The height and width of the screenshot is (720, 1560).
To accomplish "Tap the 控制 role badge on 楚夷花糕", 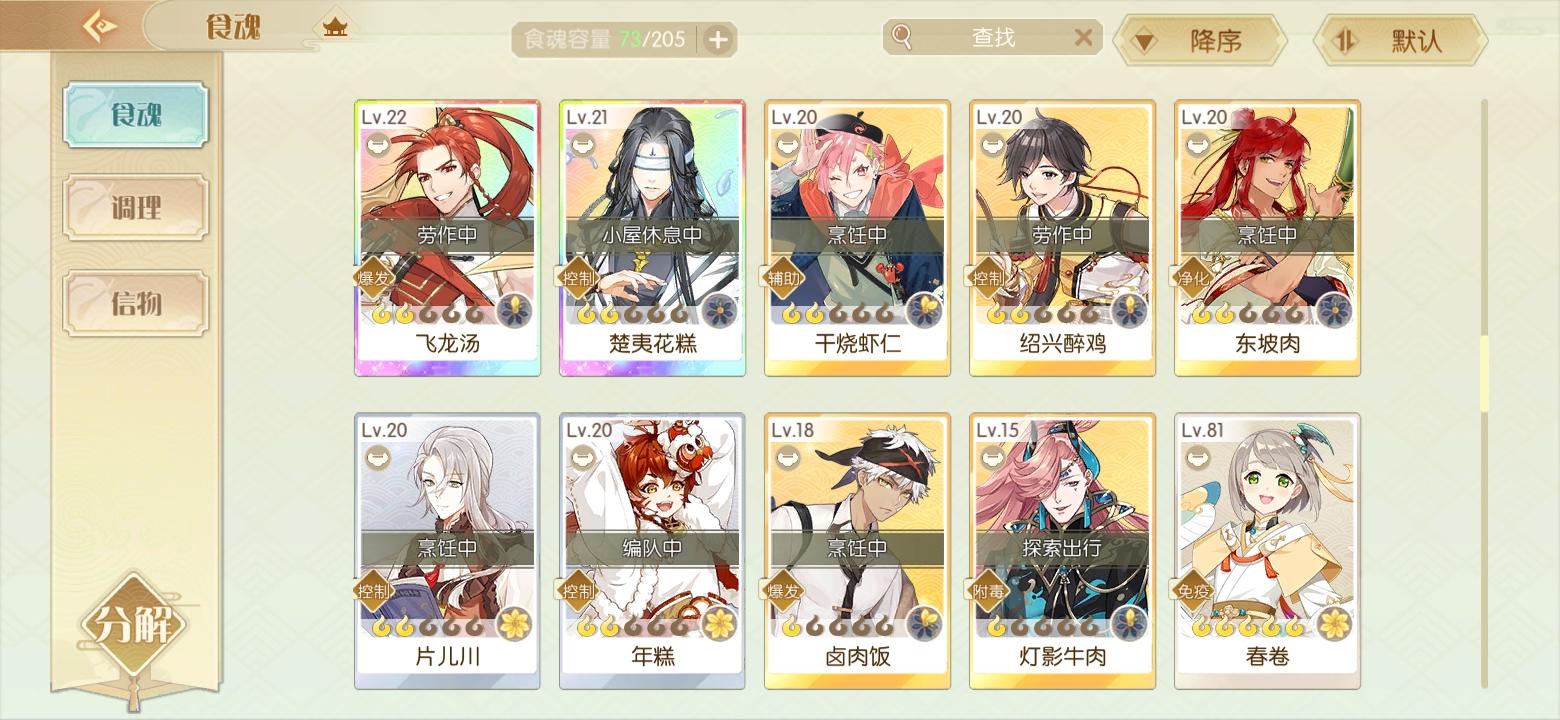I will coord(578,278).
